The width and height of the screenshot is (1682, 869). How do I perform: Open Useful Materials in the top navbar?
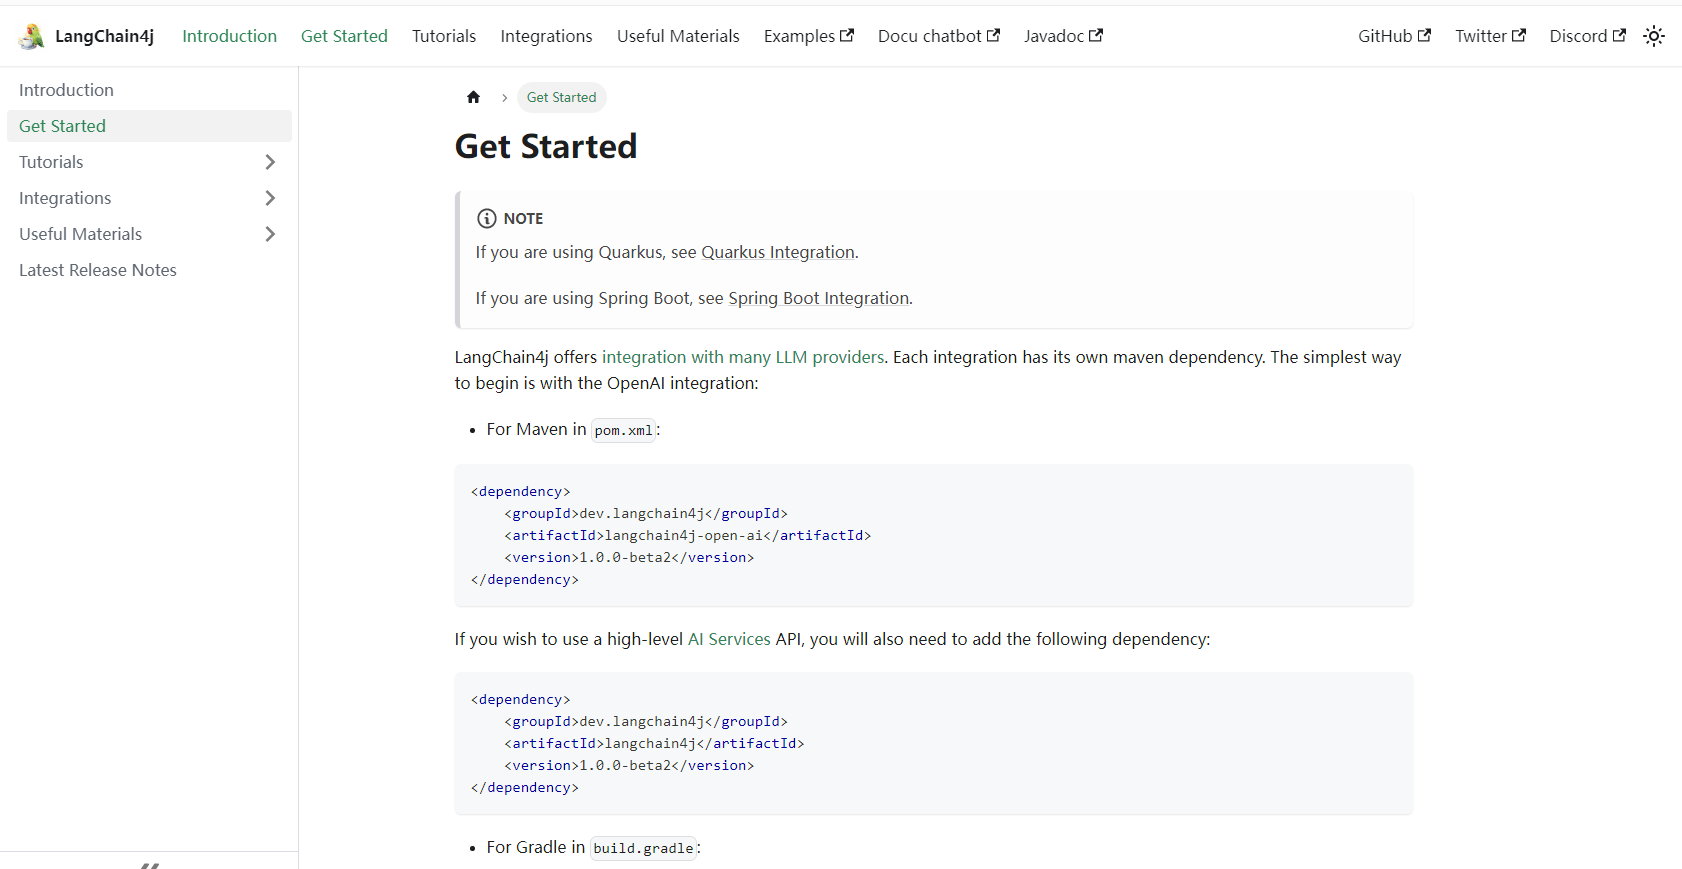[678, 36]
